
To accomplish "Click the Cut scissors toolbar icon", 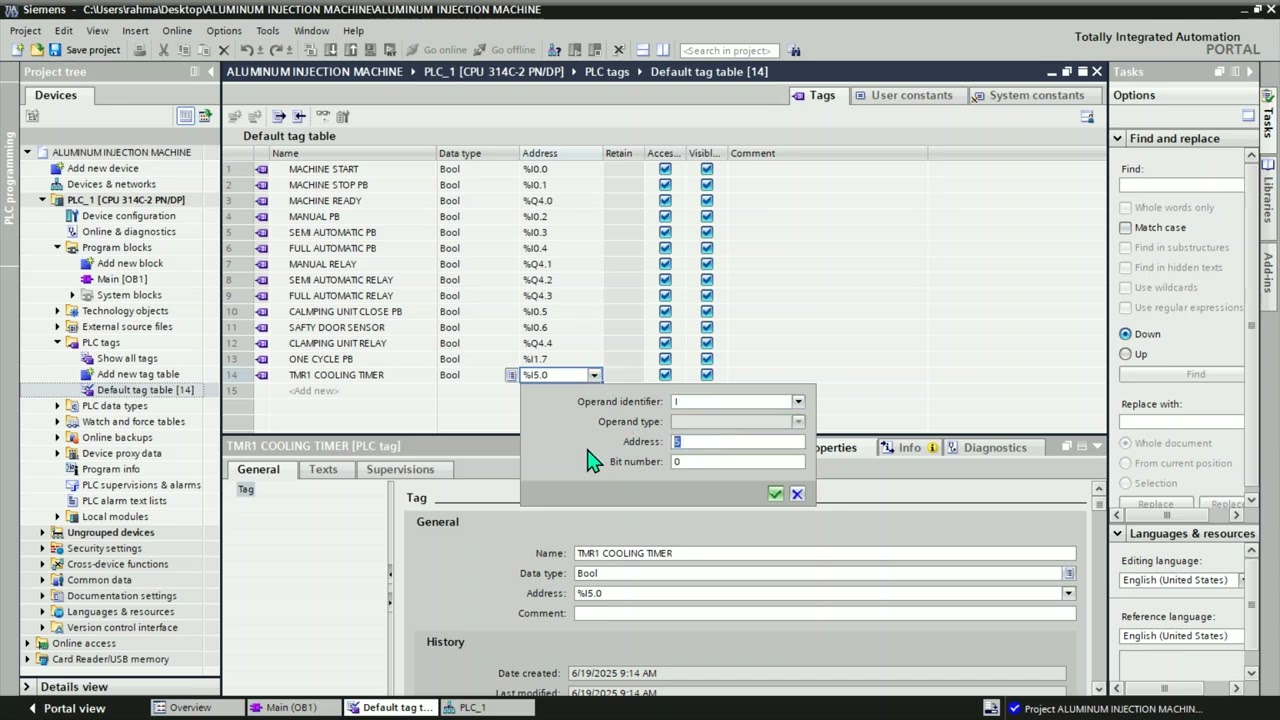I will (164, 50).
